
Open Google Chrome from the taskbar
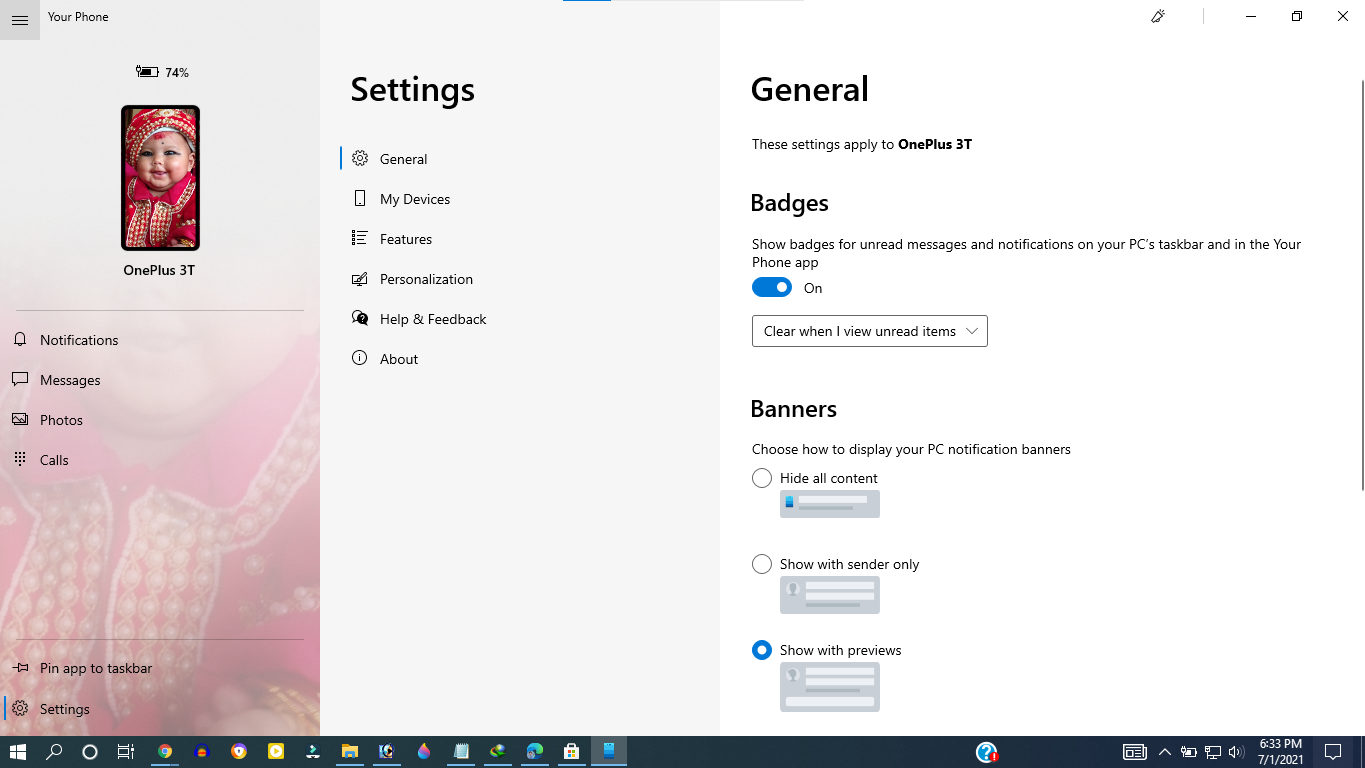(x=165, y=752)
